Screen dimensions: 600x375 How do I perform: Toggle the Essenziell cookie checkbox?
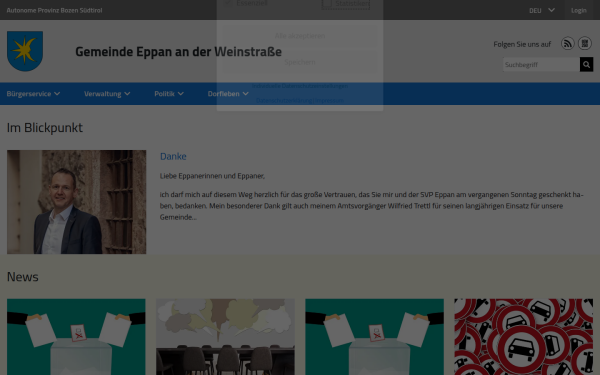228,3
